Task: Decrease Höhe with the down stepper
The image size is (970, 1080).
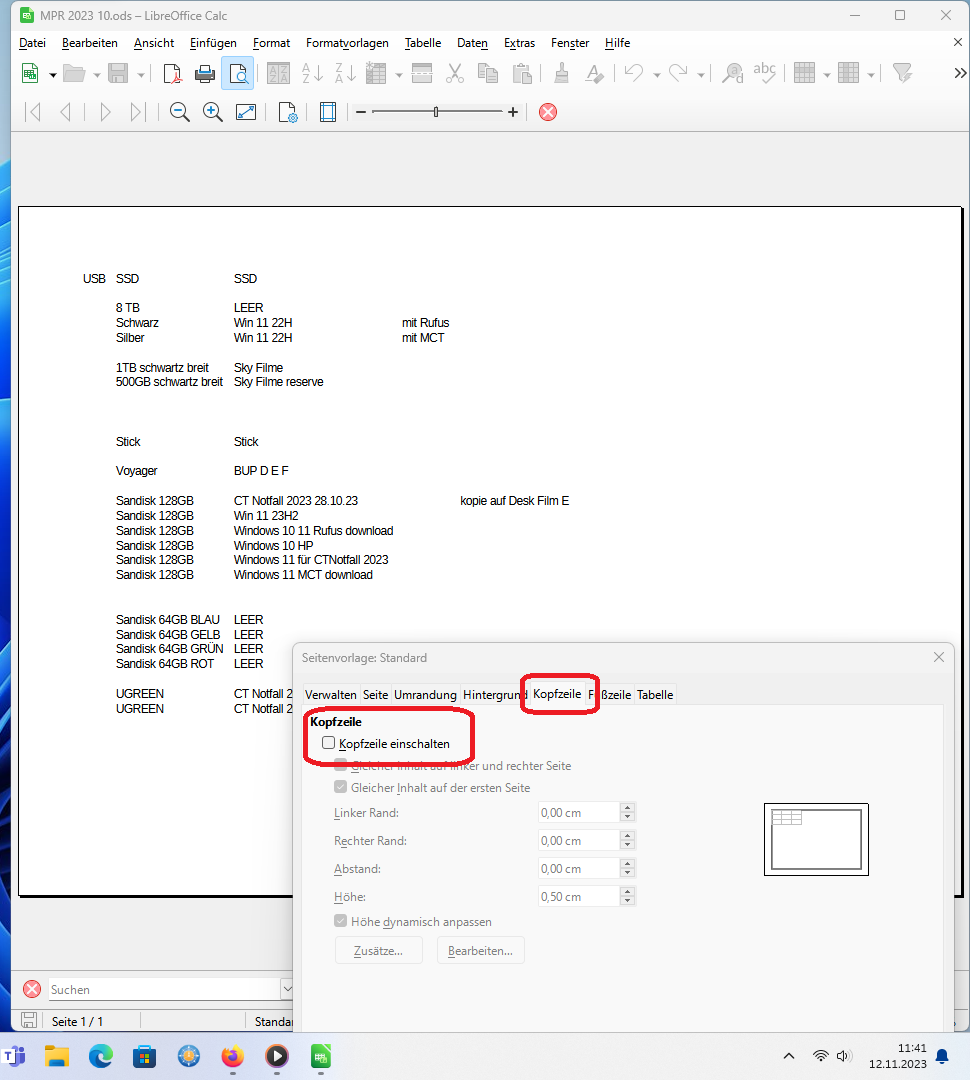Action: tap(627, 902)
